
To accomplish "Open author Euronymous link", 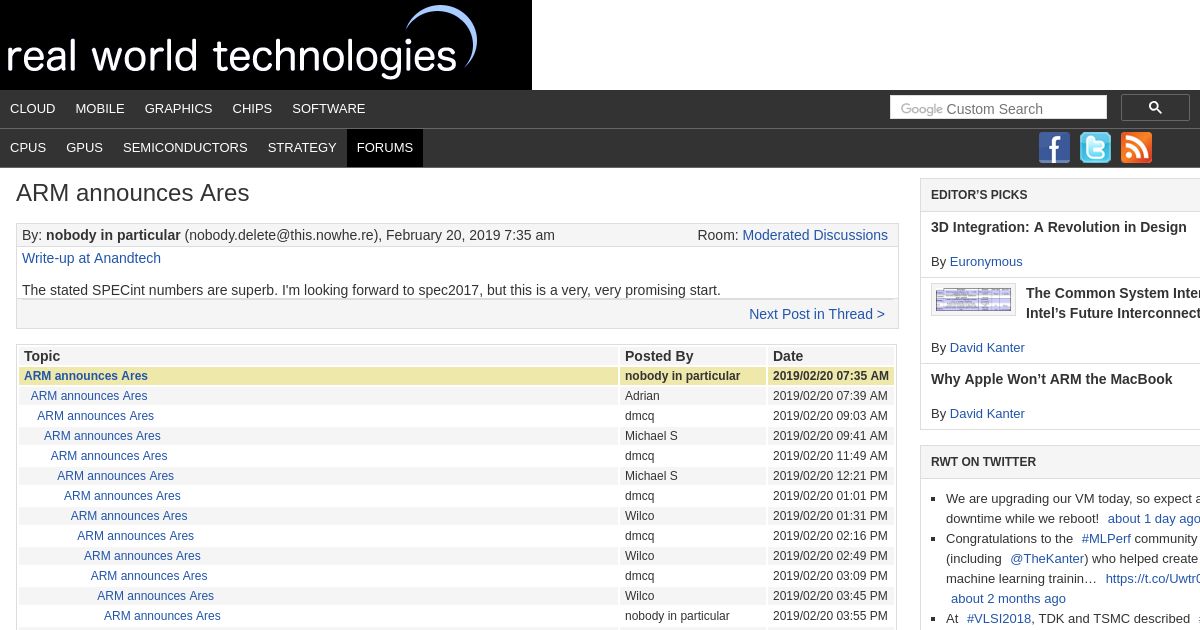I will pos(986,262).
